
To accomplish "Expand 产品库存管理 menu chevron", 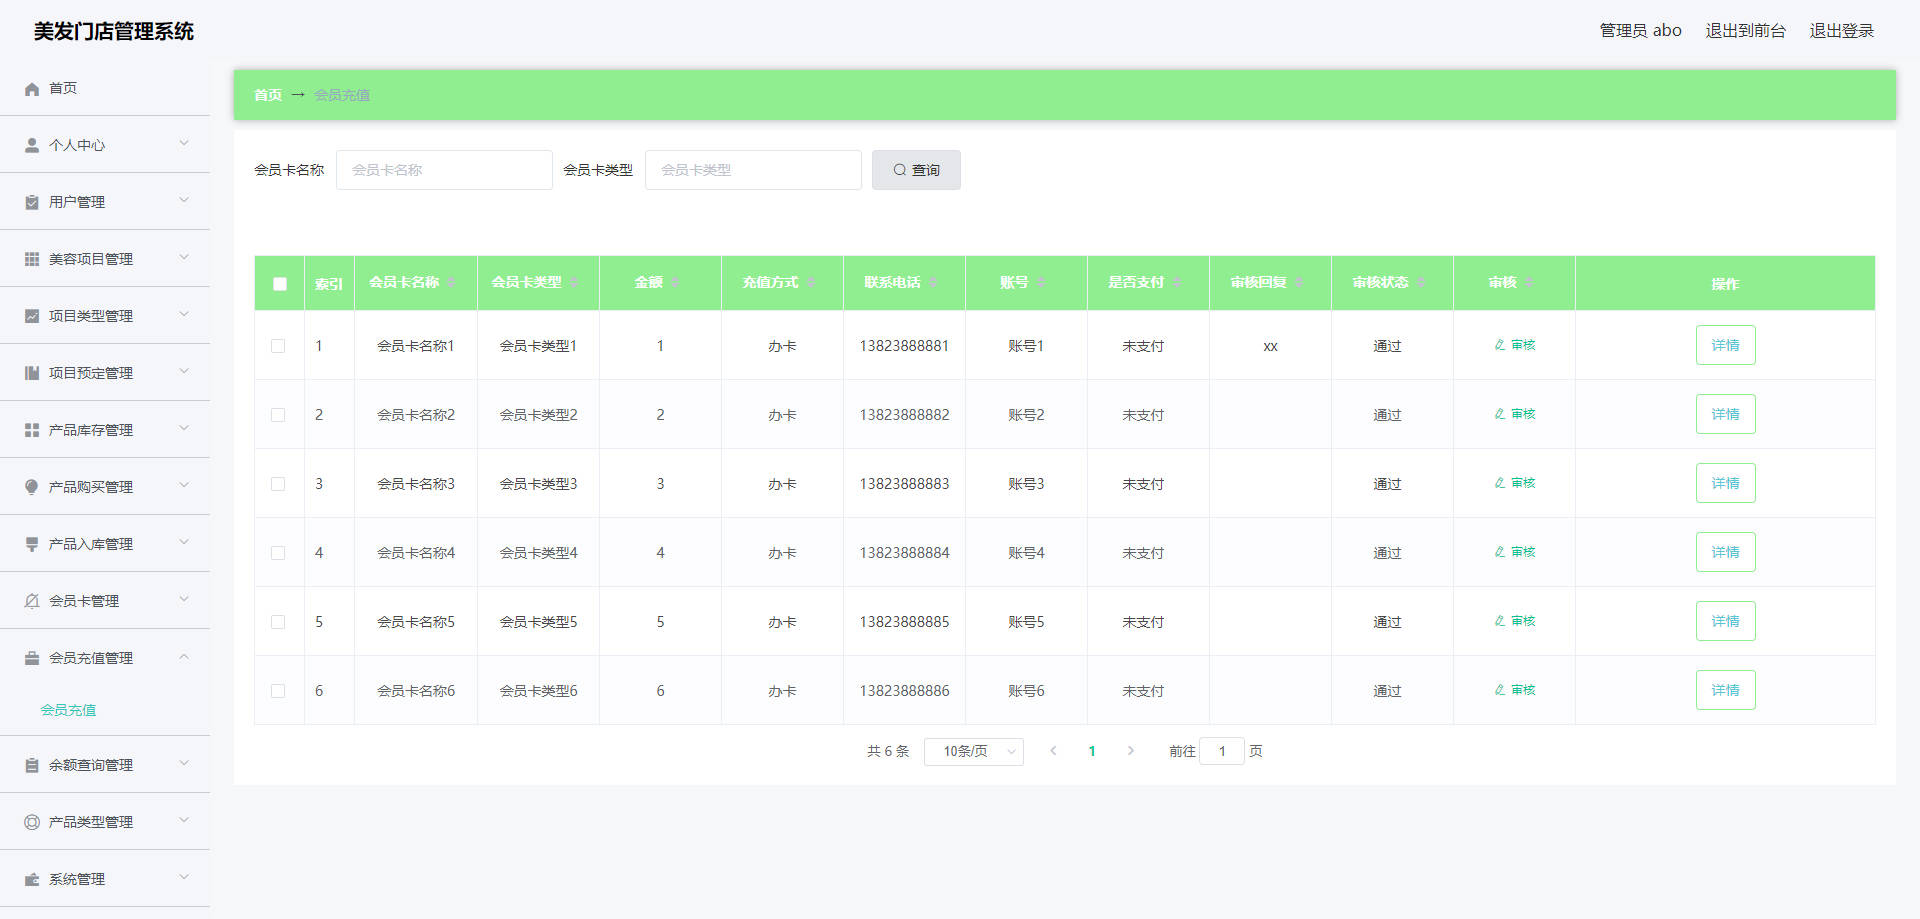I will (184, 428).
